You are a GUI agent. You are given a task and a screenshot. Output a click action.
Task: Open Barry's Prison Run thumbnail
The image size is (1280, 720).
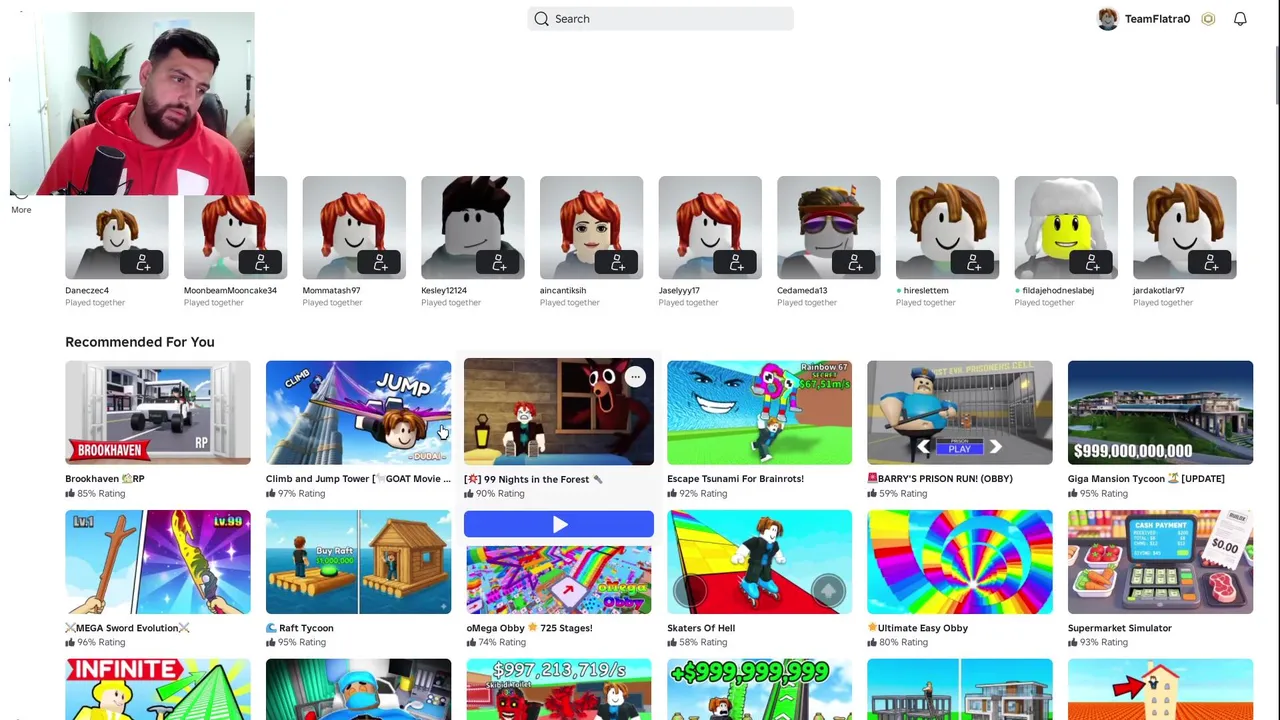960,412
